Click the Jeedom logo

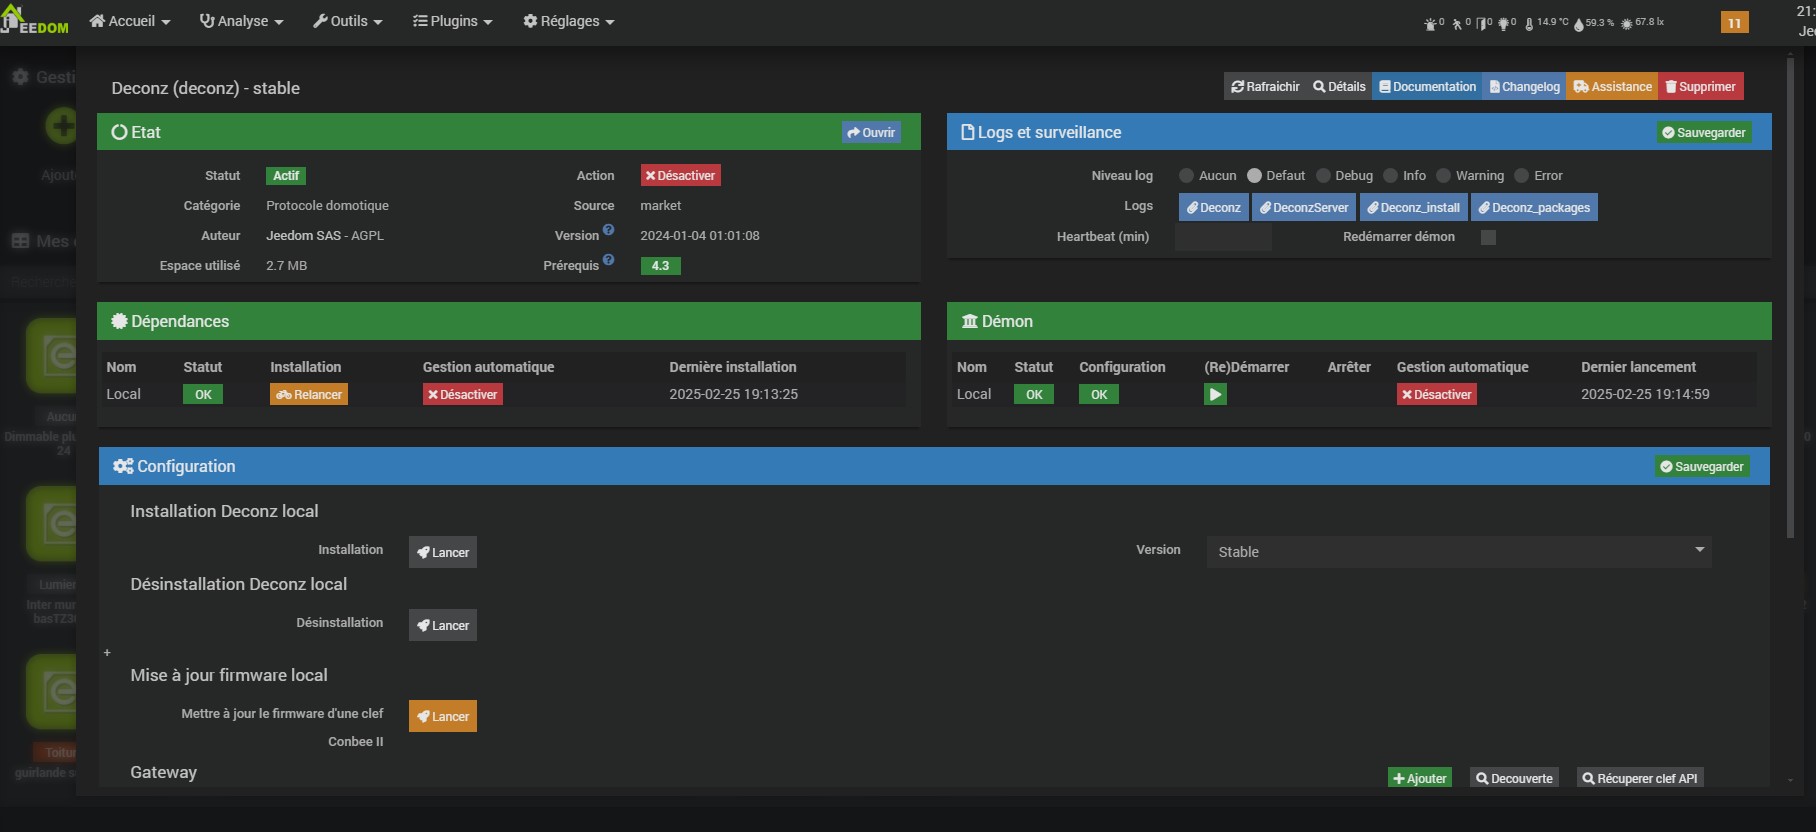click(35, 21)
